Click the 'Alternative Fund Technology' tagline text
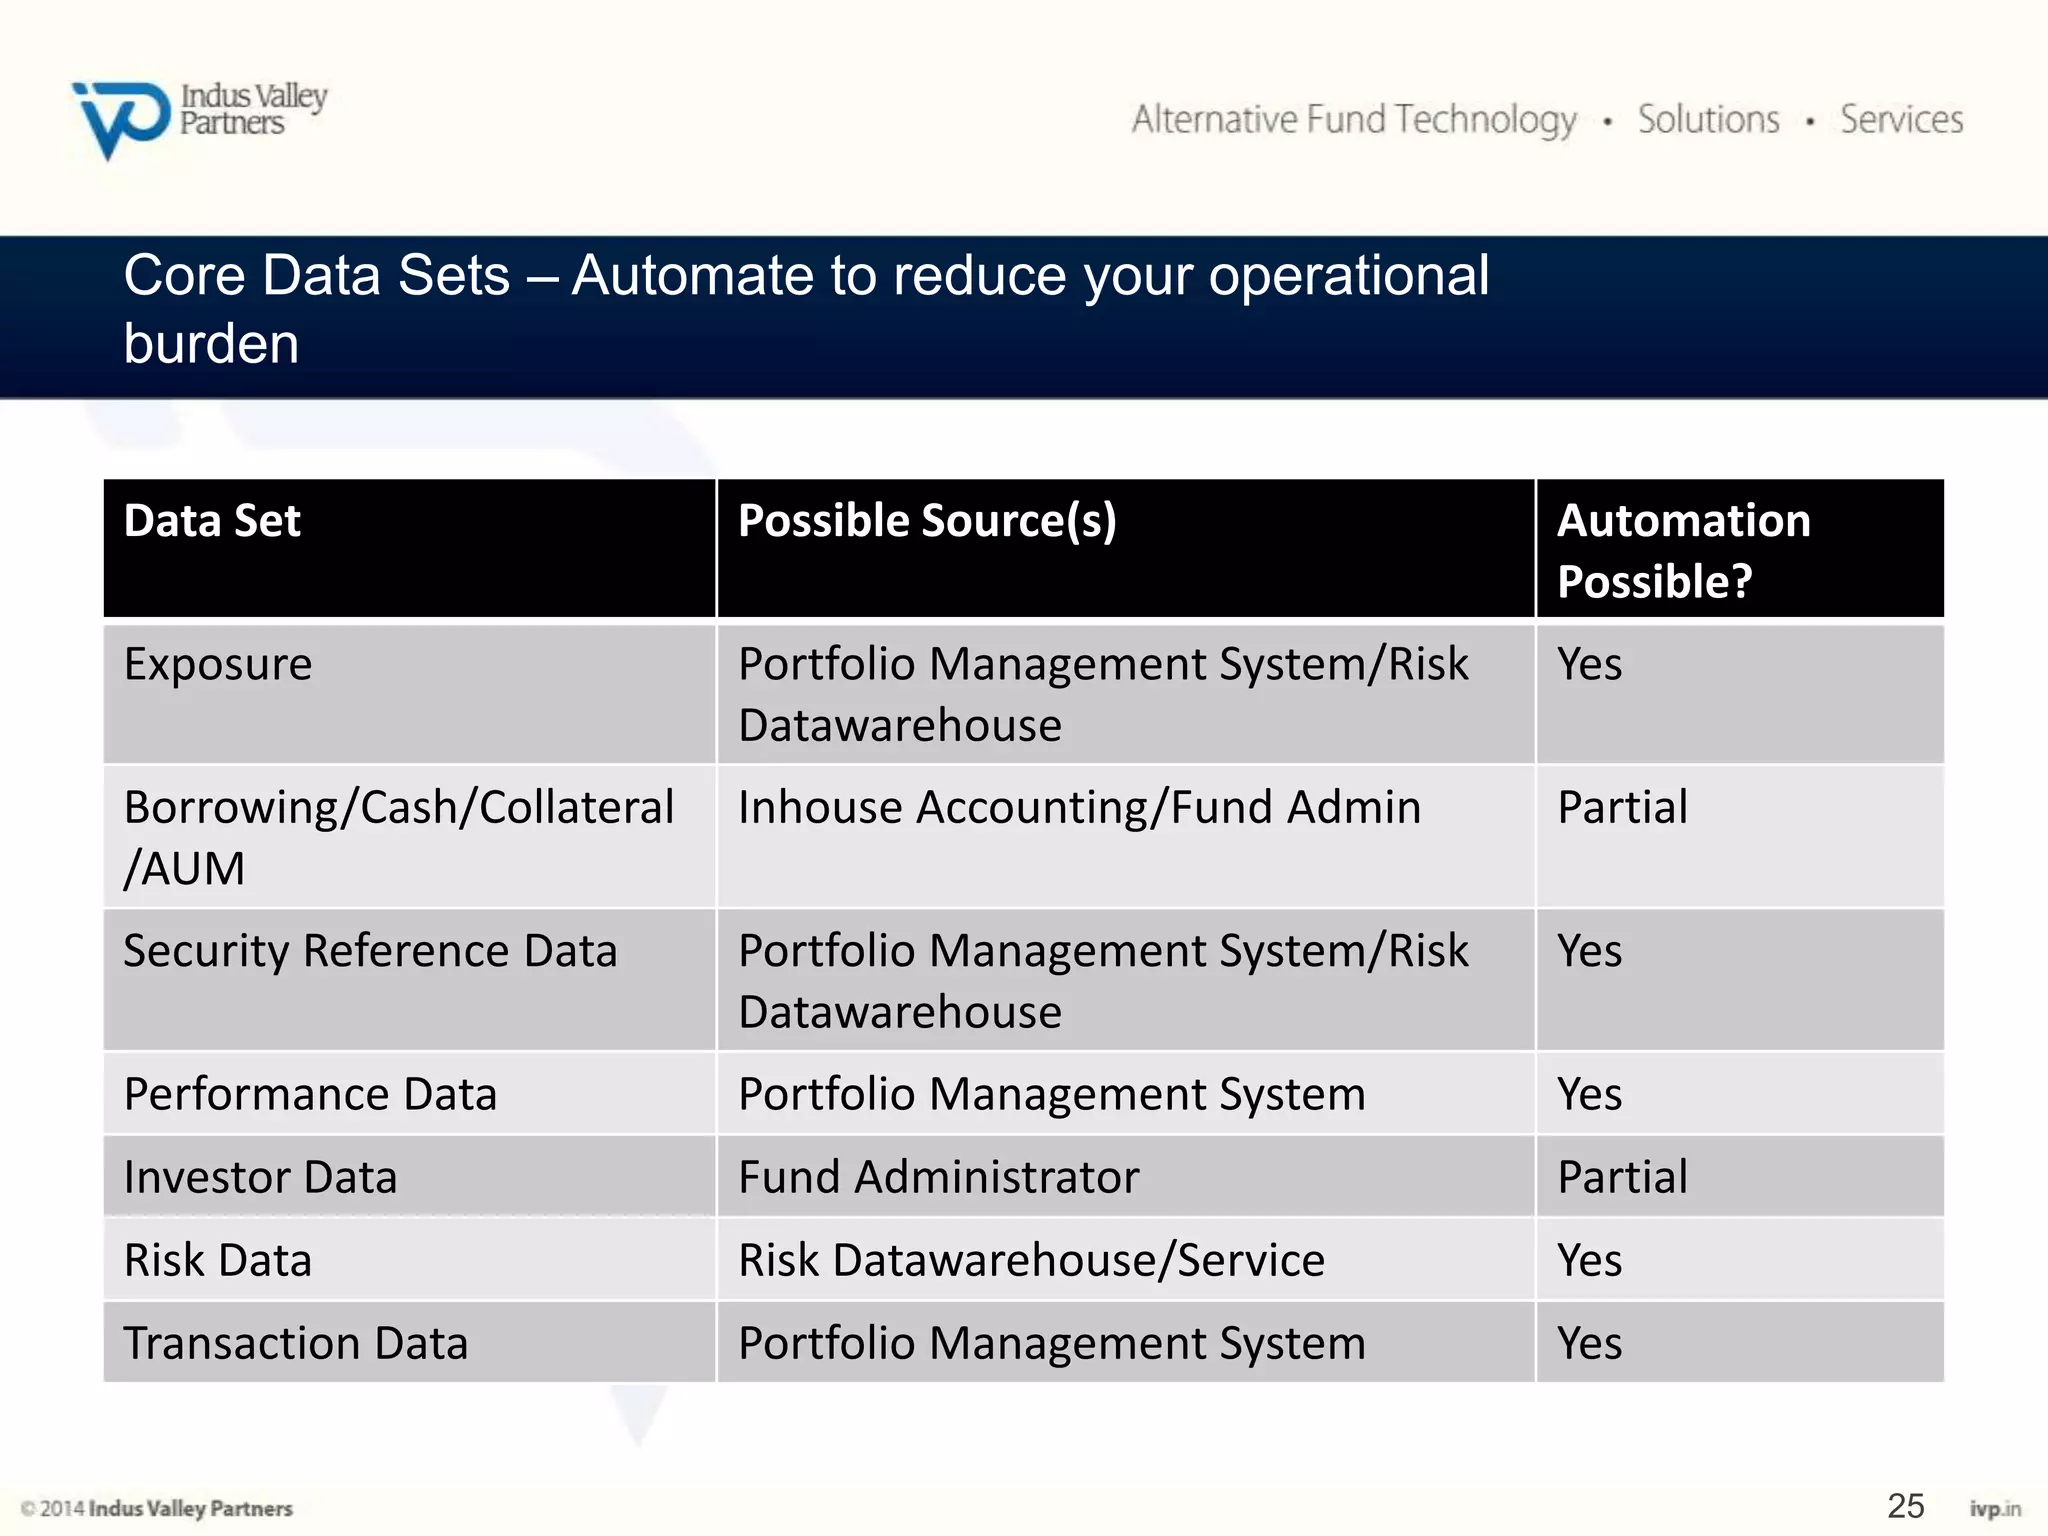The height and width of the screenshot is (1536, 2048). pos(1354,120)
